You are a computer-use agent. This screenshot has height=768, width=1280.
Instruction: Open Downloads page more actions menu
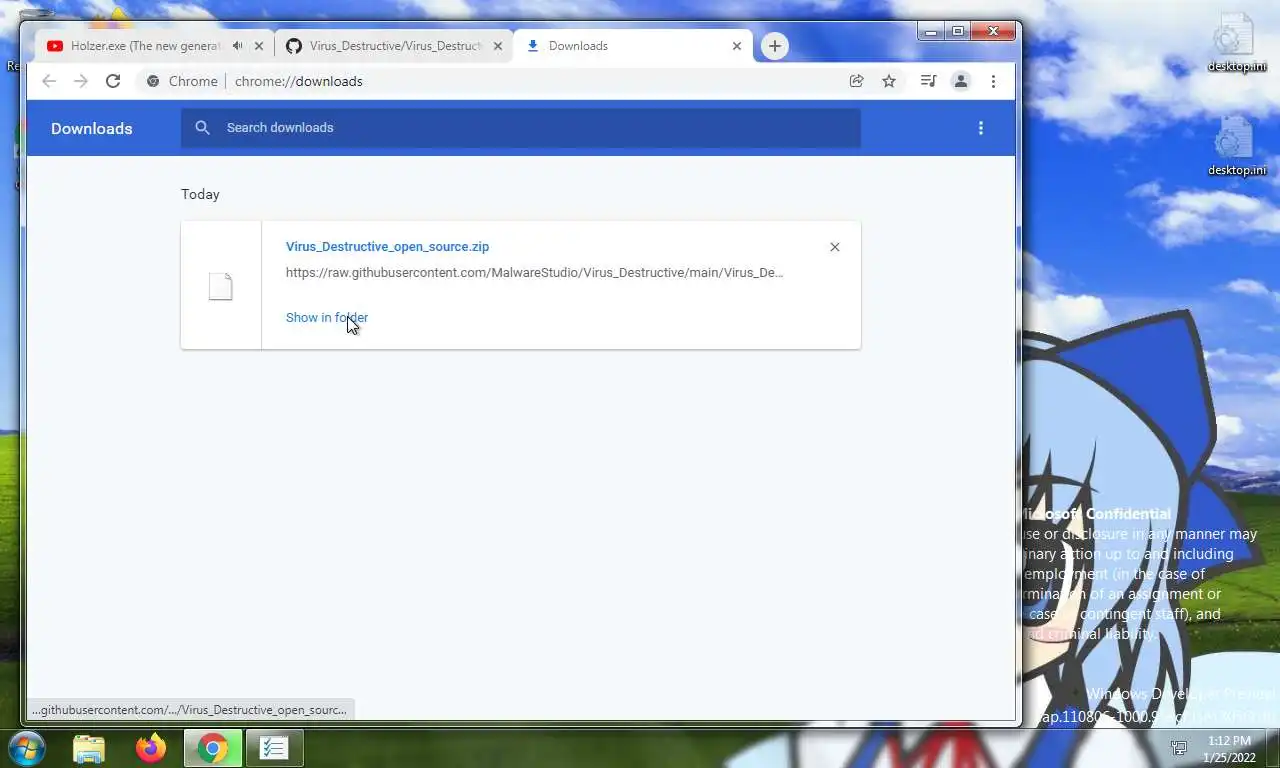pos(981,128)
